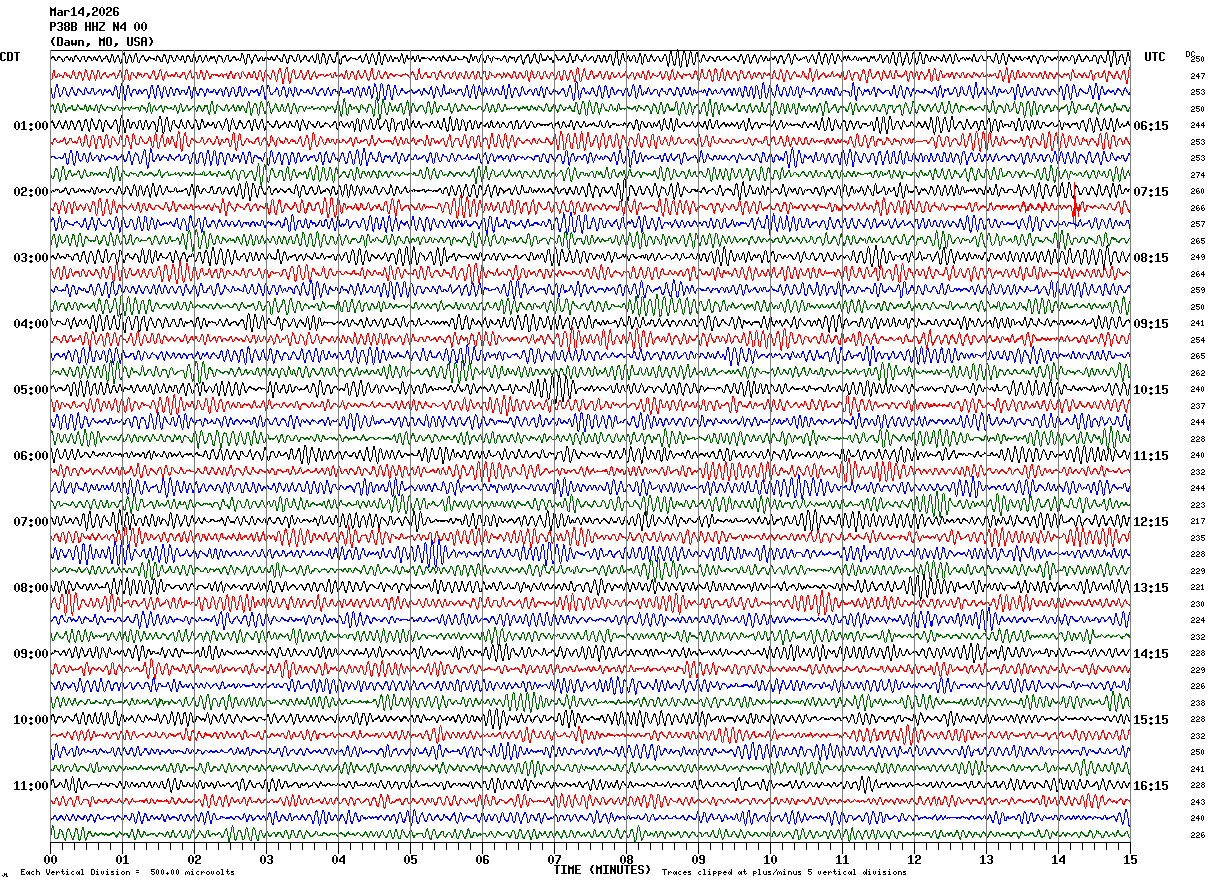Click the 07:15 UTC time label
The image size is (1210, 886).
1151,192
